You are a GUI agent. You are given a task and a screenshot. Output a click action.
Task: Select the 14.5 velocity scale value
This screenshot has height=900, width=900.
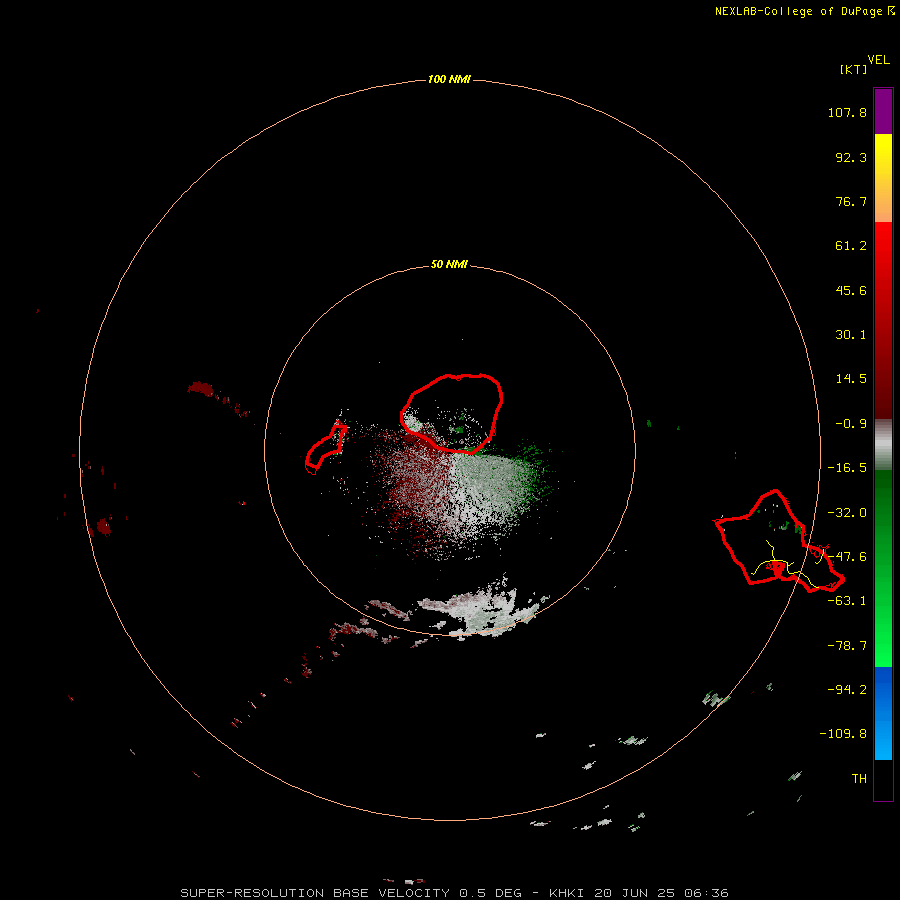[x=851, y=379]
